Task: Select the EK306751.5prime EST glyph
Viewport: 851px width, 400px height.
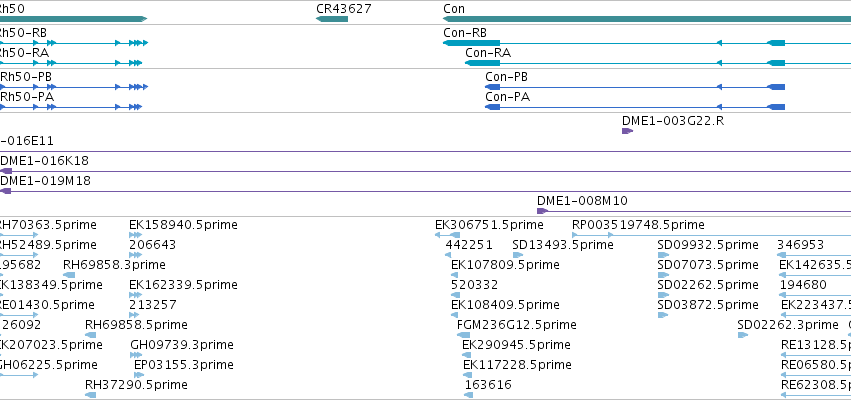Action: pyautogui.click(x=447, y=235)
